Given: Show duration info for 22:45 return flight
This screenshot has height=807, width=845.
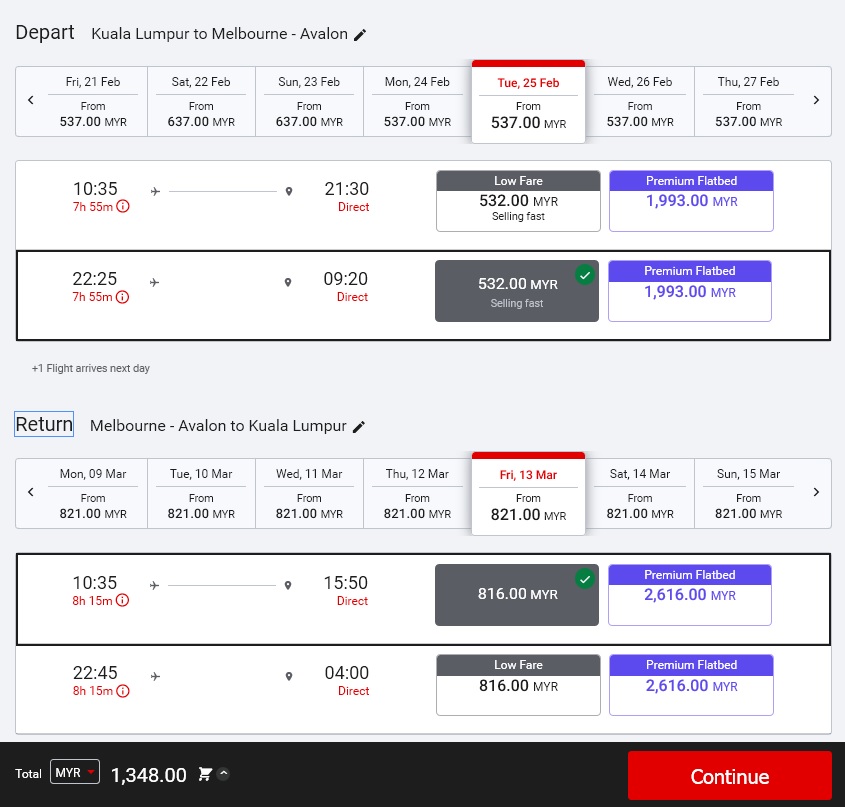Looking at the screenshot, I should point(123,691).
